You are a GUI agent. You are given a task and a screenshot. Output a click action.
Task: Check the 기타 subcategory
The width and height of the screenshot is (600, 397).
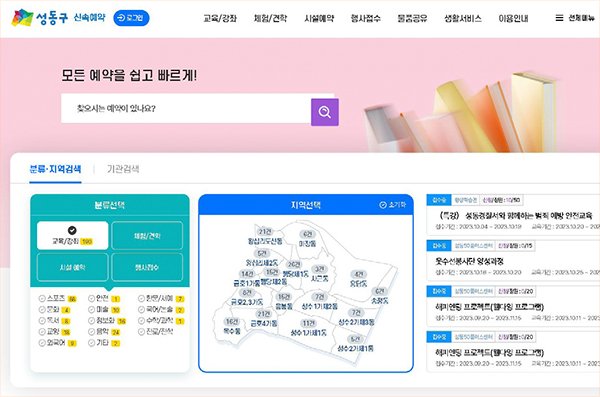pos(104,343)
